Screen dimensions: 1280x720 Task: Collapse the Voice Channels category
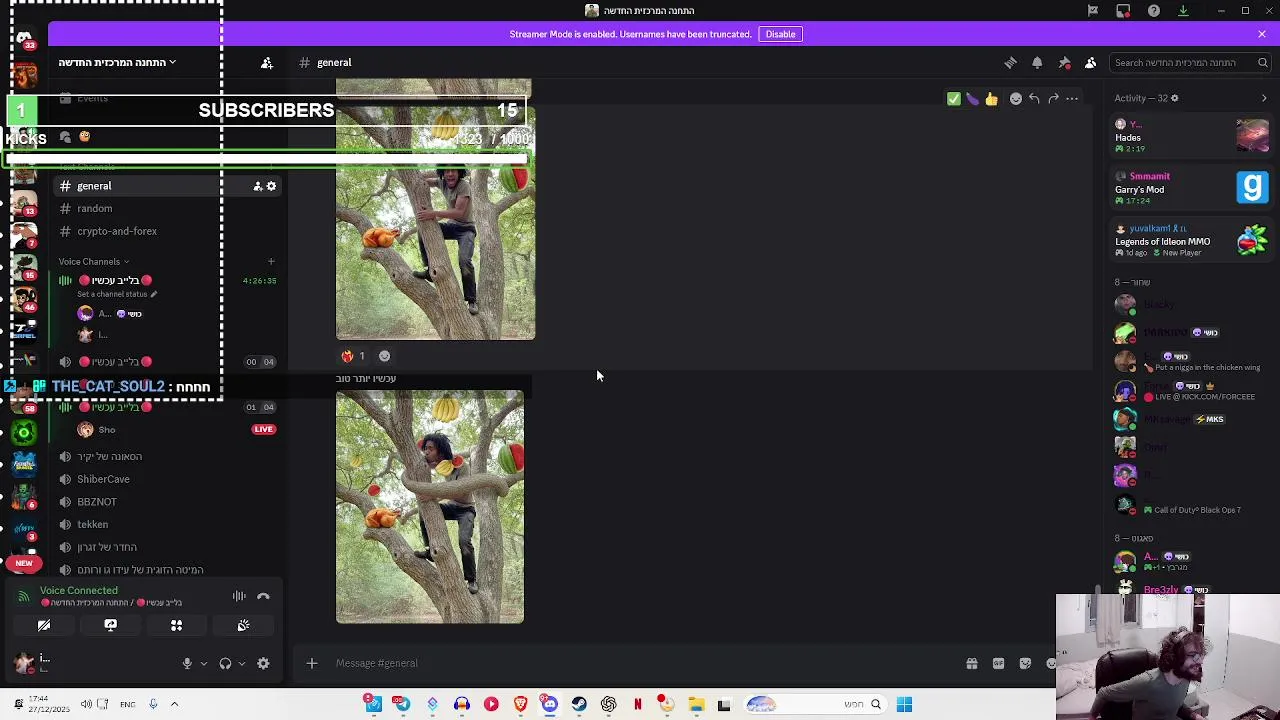coord(94,262)
